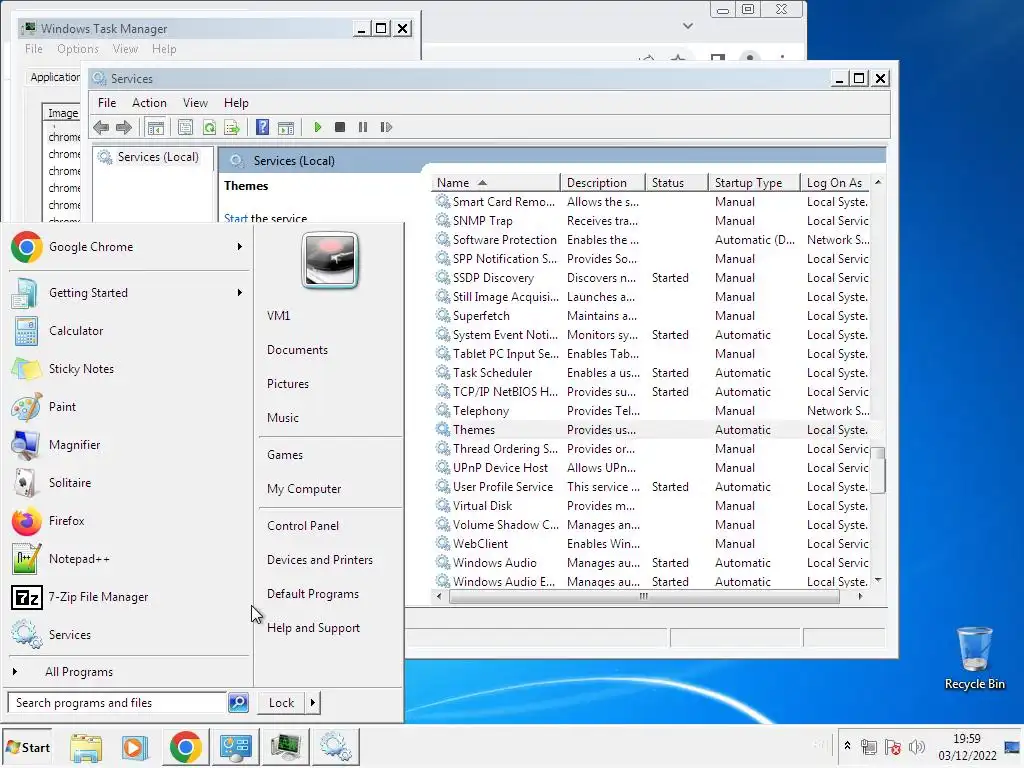Open Devices and Printers from Start menu
The width and height of the screenshot is (1024, 768).
click(x=320, y=560)
